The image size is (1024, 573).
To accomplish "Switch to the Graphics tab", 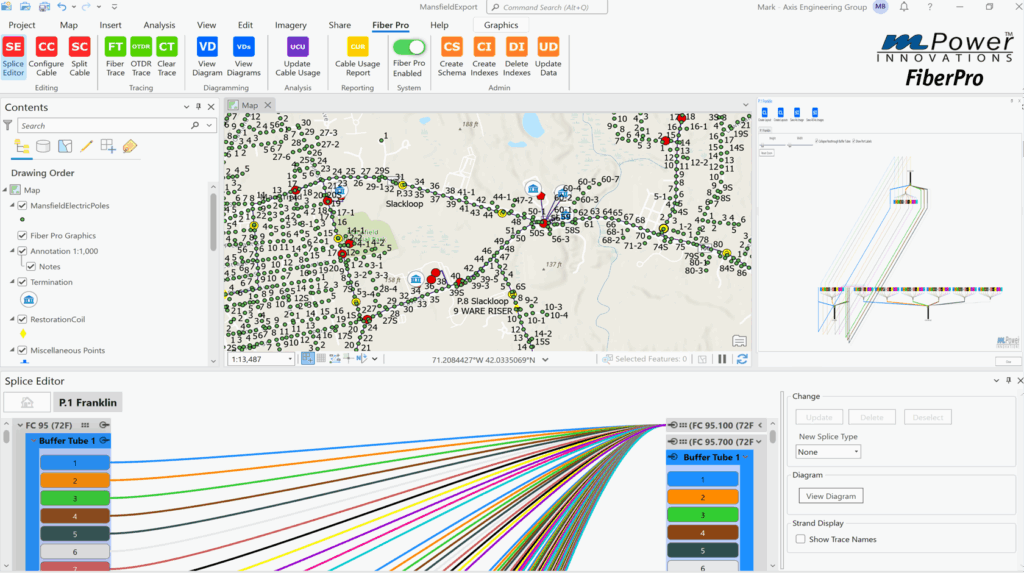I will tap(501, 25).
